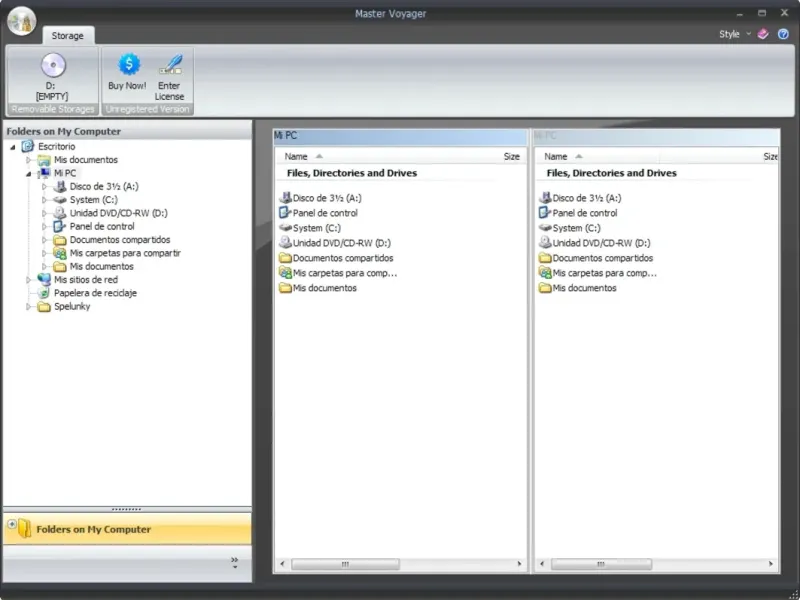Click Unidad DVD/CD-RW (D:) icon in tree
800x600 pixels.
click(x=60, y=213)
